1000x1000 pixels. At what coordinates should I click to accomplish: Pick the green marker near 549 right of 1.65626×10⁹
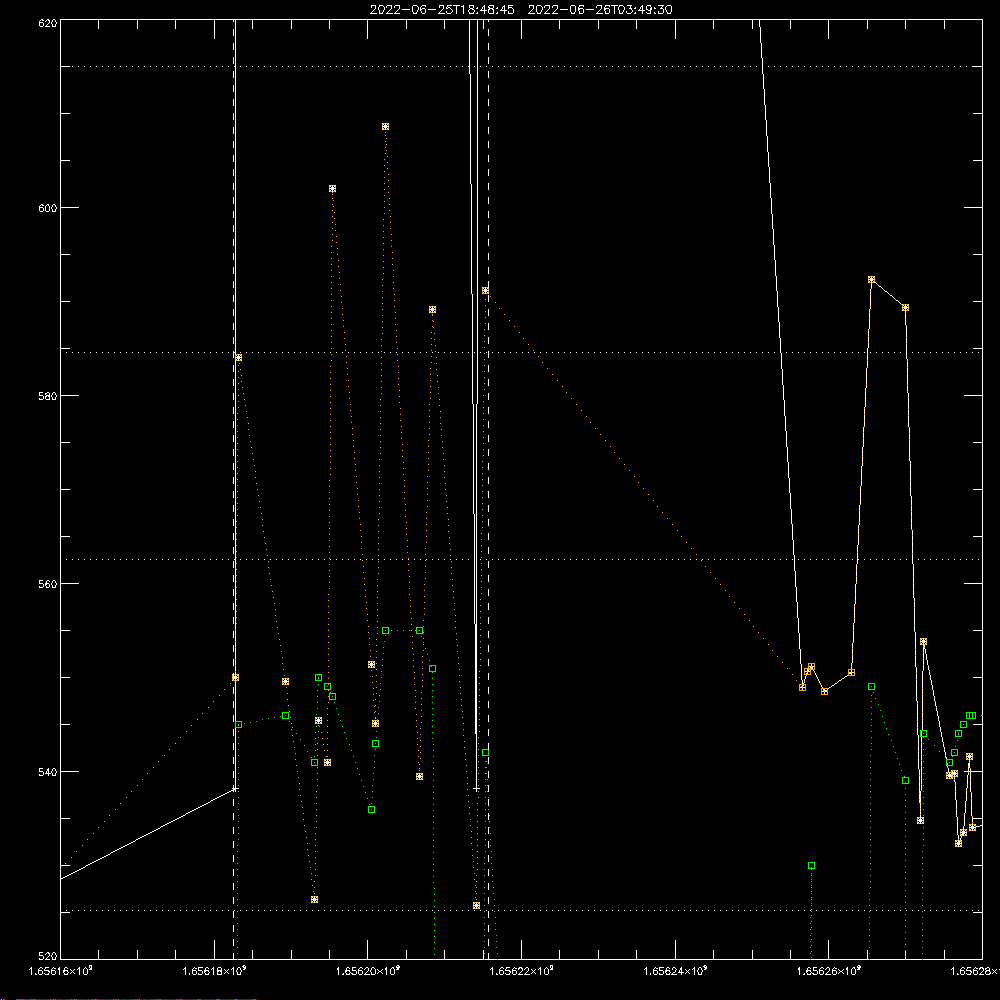[x=872, y=687]
